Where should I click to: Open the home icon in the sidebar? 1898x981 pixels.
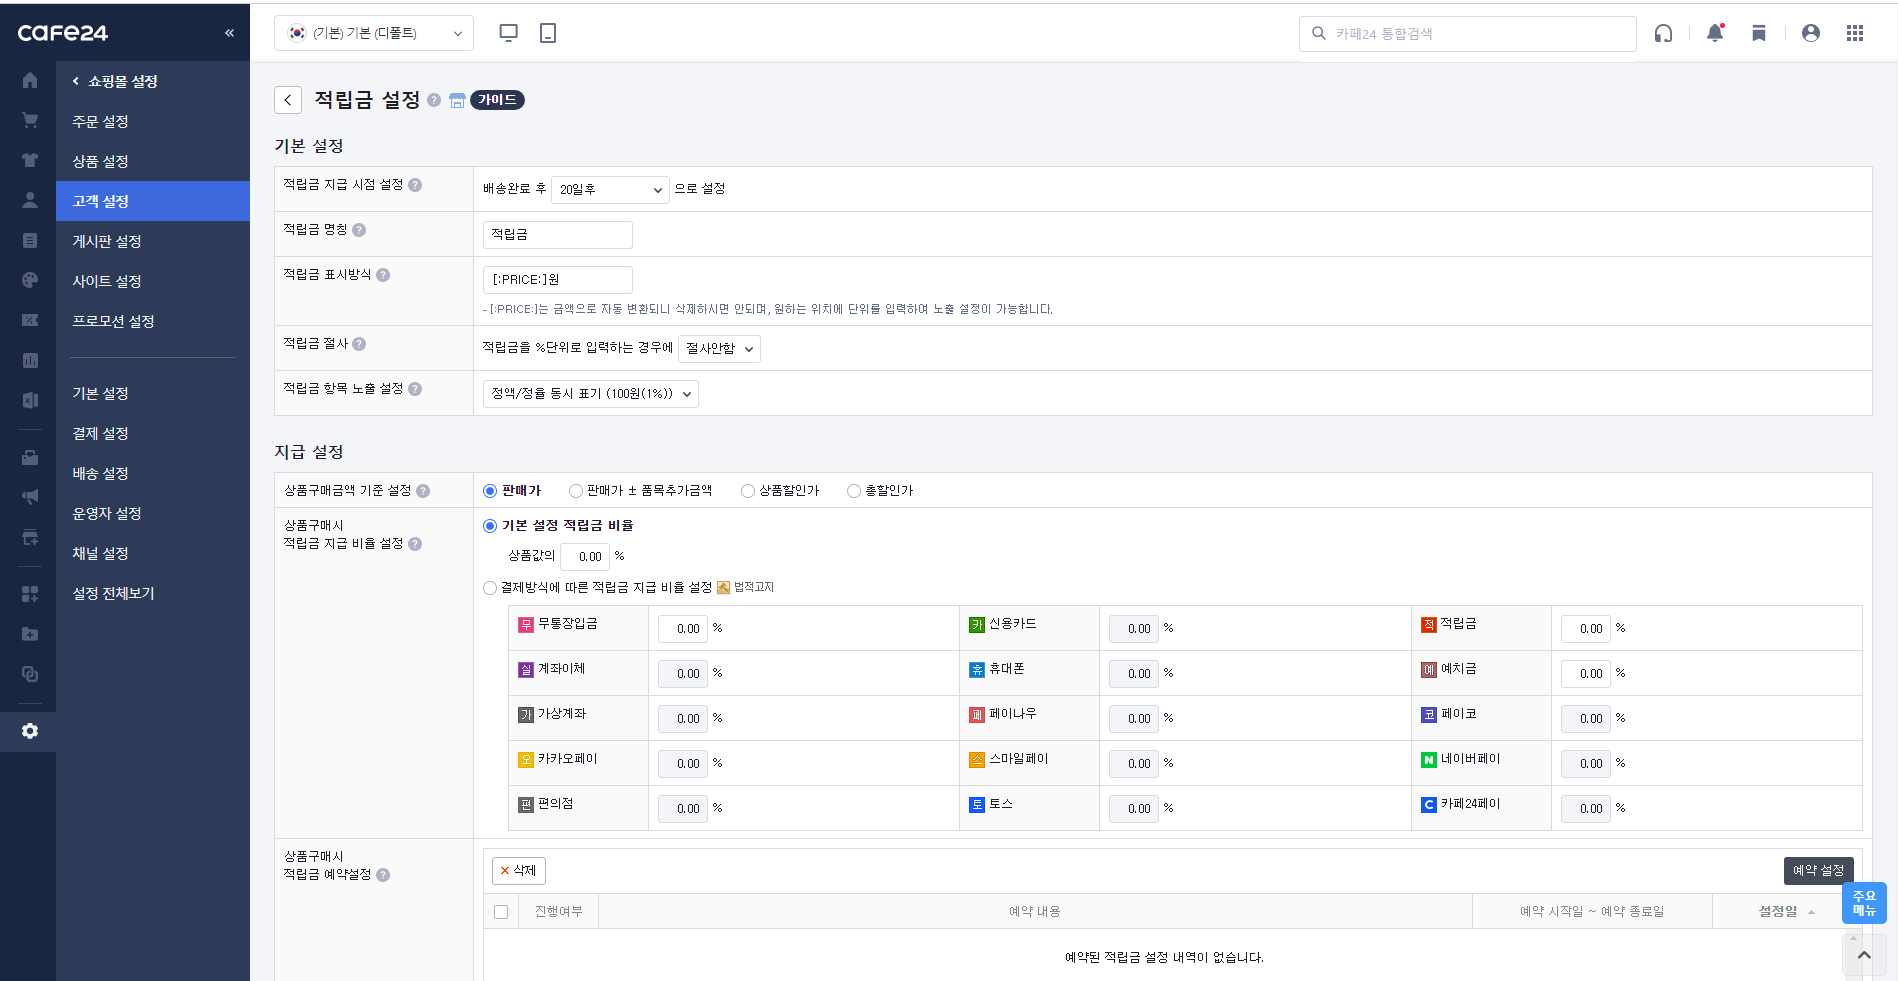[30, 80]
